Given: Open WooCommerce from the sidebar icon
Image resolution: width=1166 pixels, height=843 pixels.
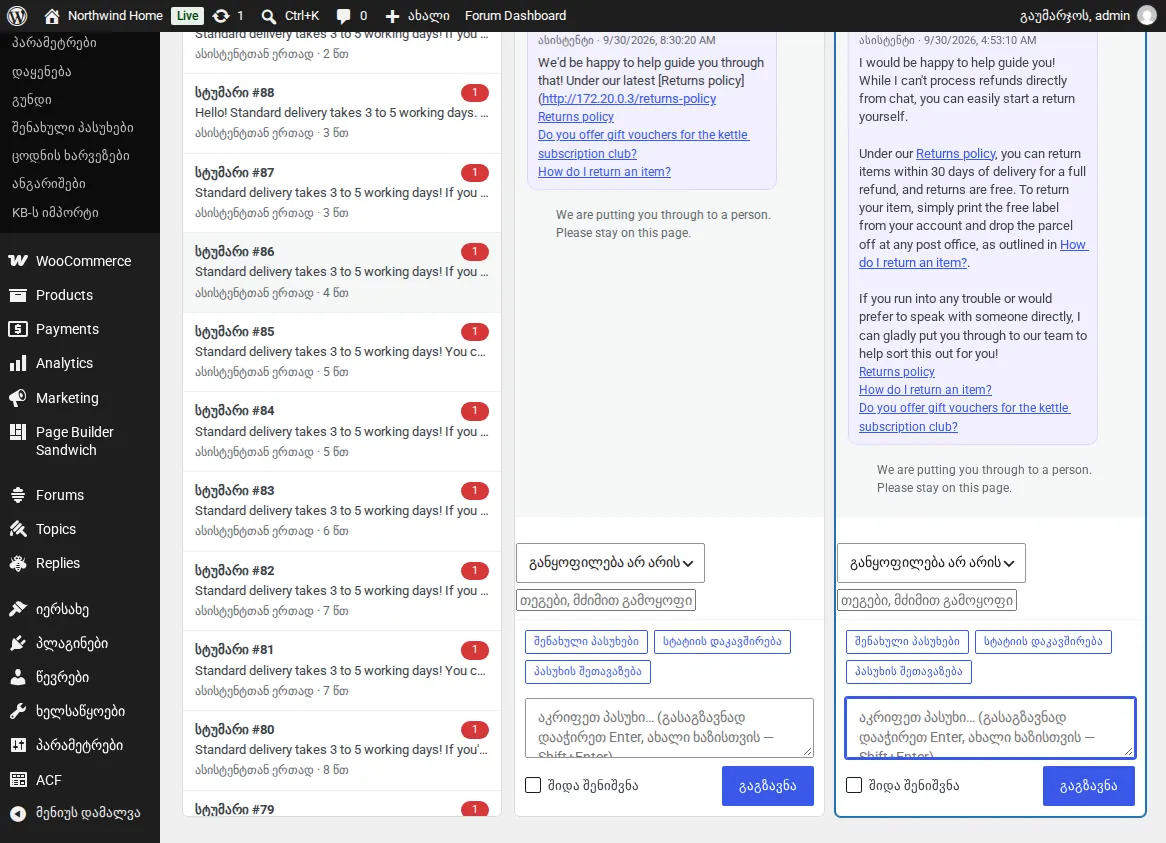Looking at the screenshot, I should click(18, 261).
